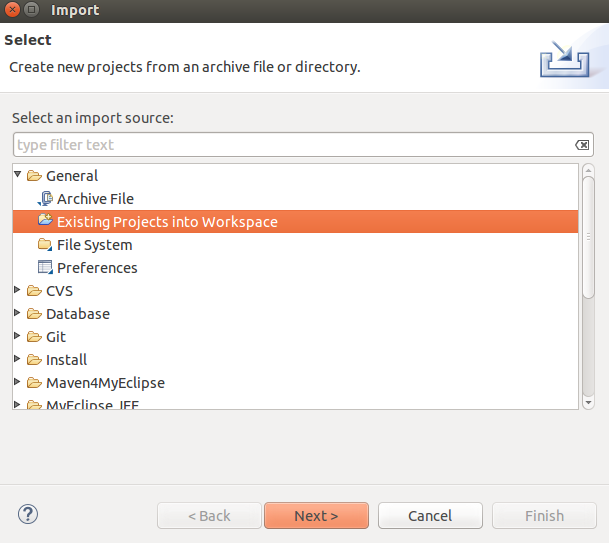Click the Preferences icon
Image resolution: width=609 pixels, height=543 pixels.
point(44,268)
